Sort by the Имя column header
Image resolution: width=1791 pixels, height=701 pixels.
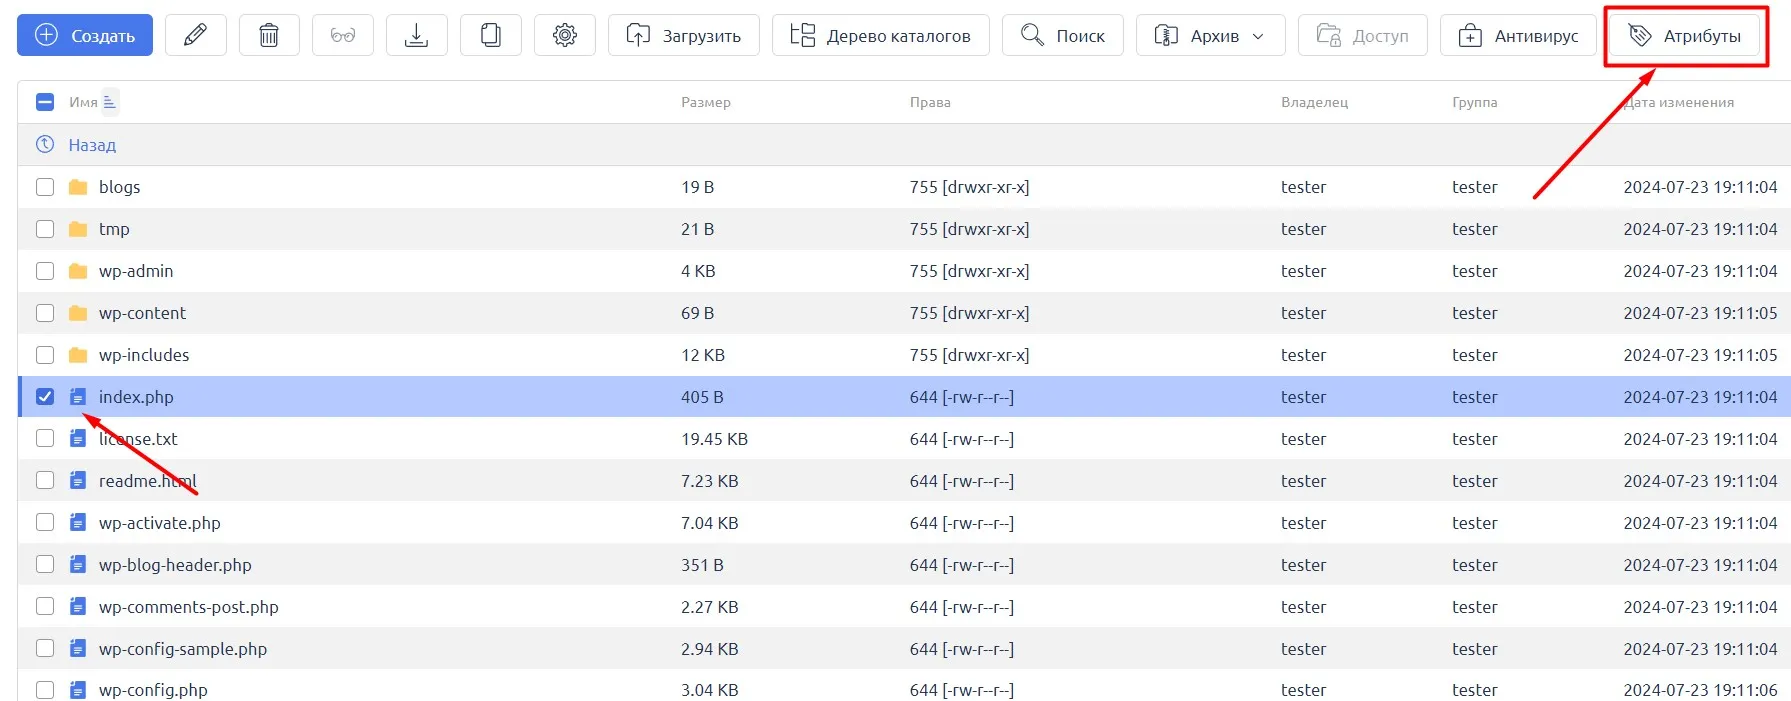(x=83, y=102)
